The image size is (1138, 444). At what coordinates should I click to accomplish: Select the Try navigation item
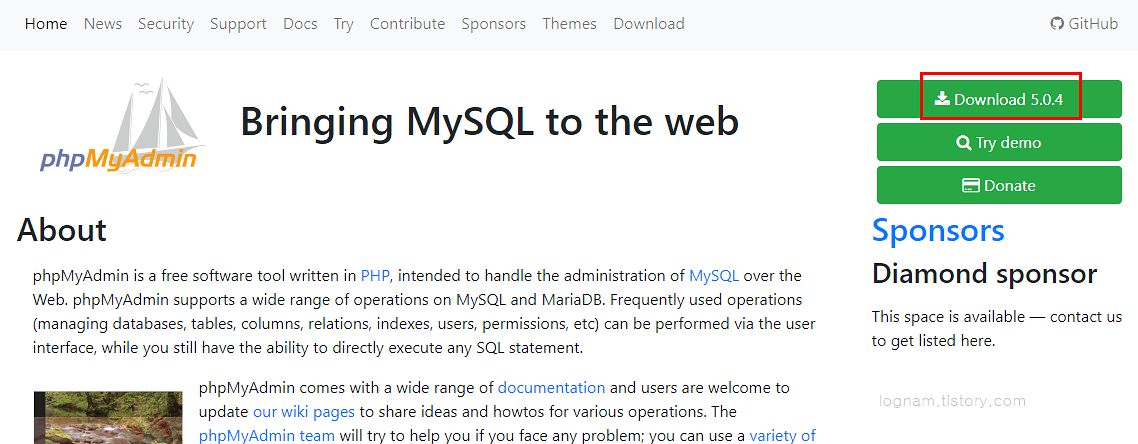click(x=344, y=24)
